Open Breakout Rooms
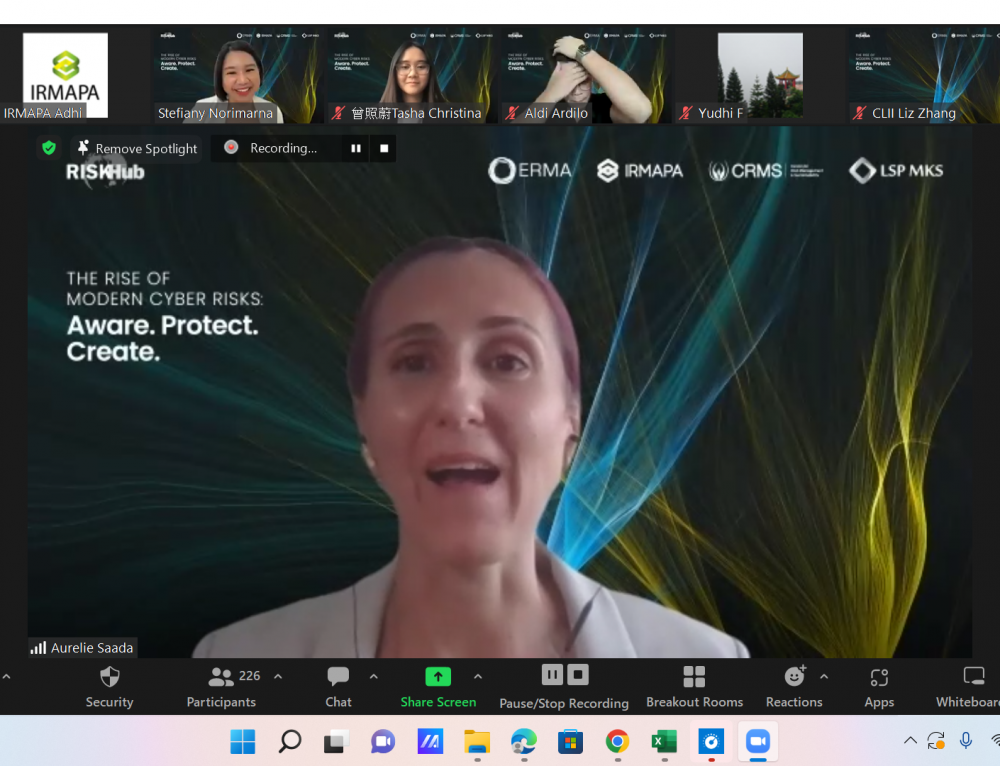Viewport: 1000px width, 766px height. click(694, 687)
